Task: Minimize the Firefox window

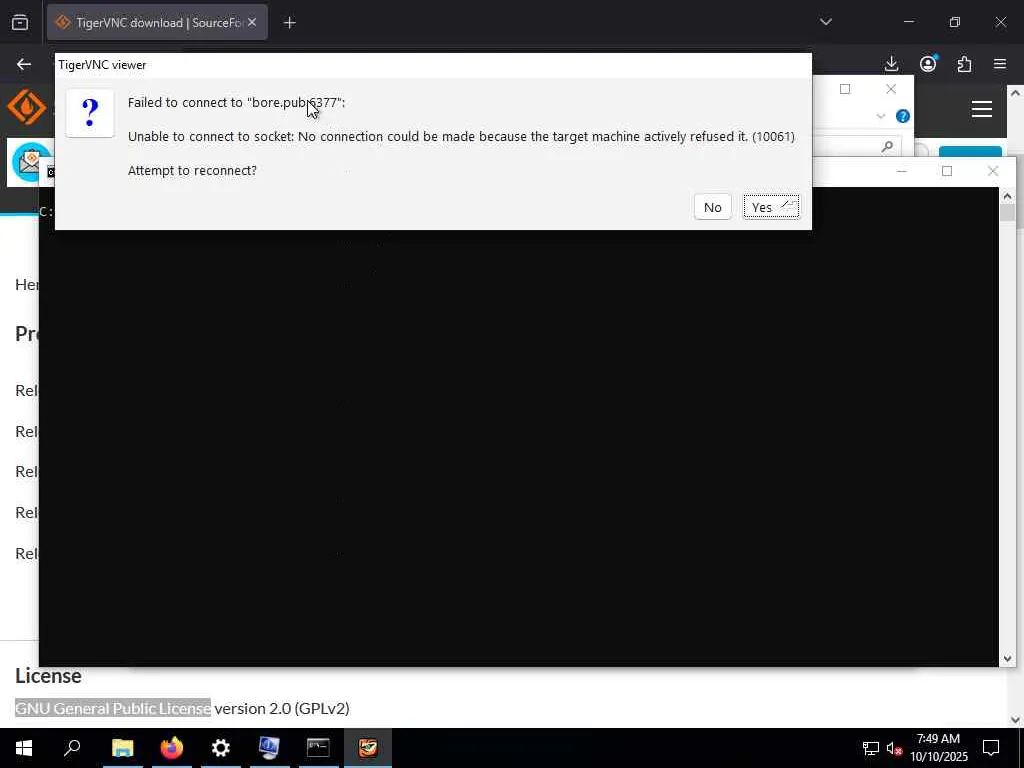Action: tap(908, 22)
